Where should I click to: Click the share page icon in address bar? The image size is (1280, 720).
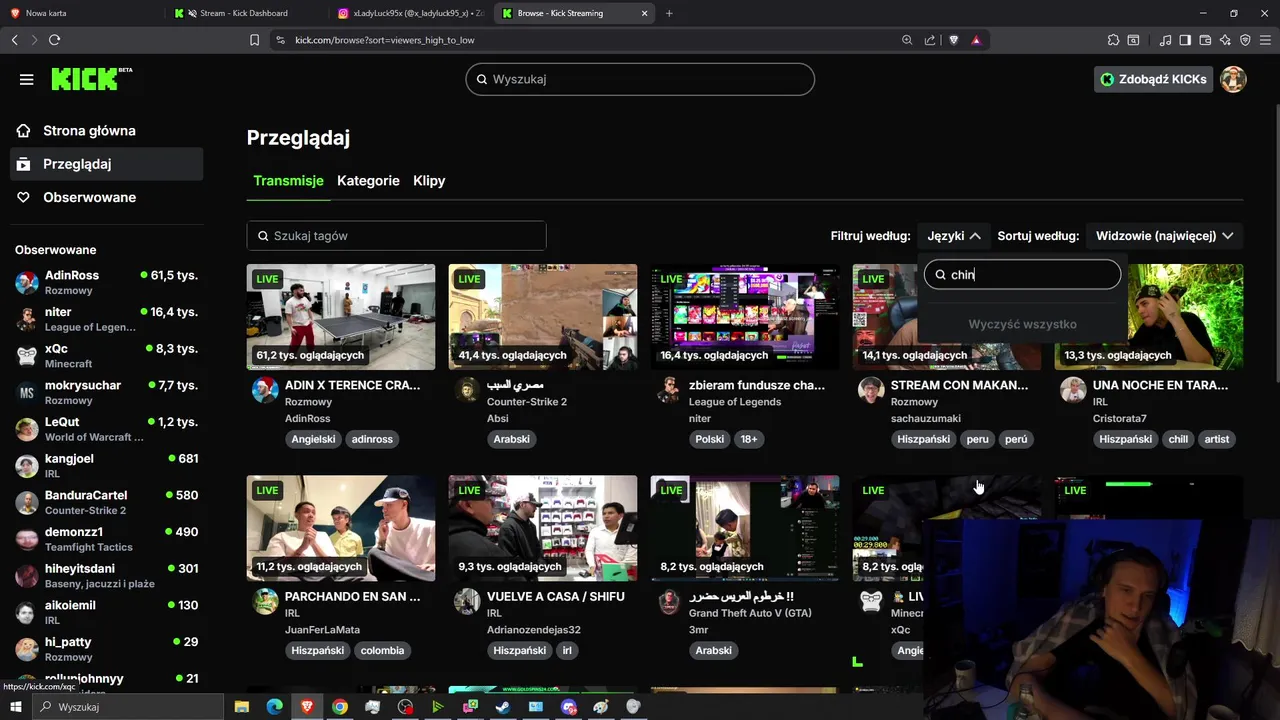(930, 40)
